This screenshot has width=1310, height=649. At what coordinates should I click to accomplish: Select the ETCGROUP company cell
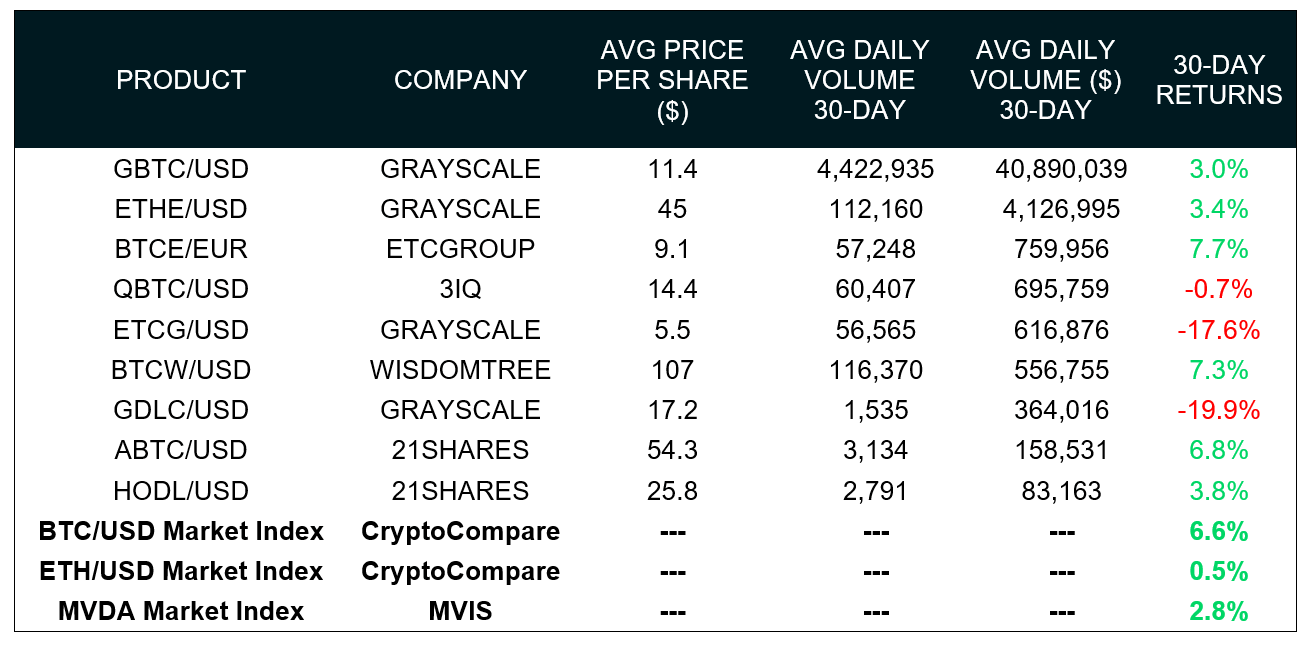click(460, 249)
